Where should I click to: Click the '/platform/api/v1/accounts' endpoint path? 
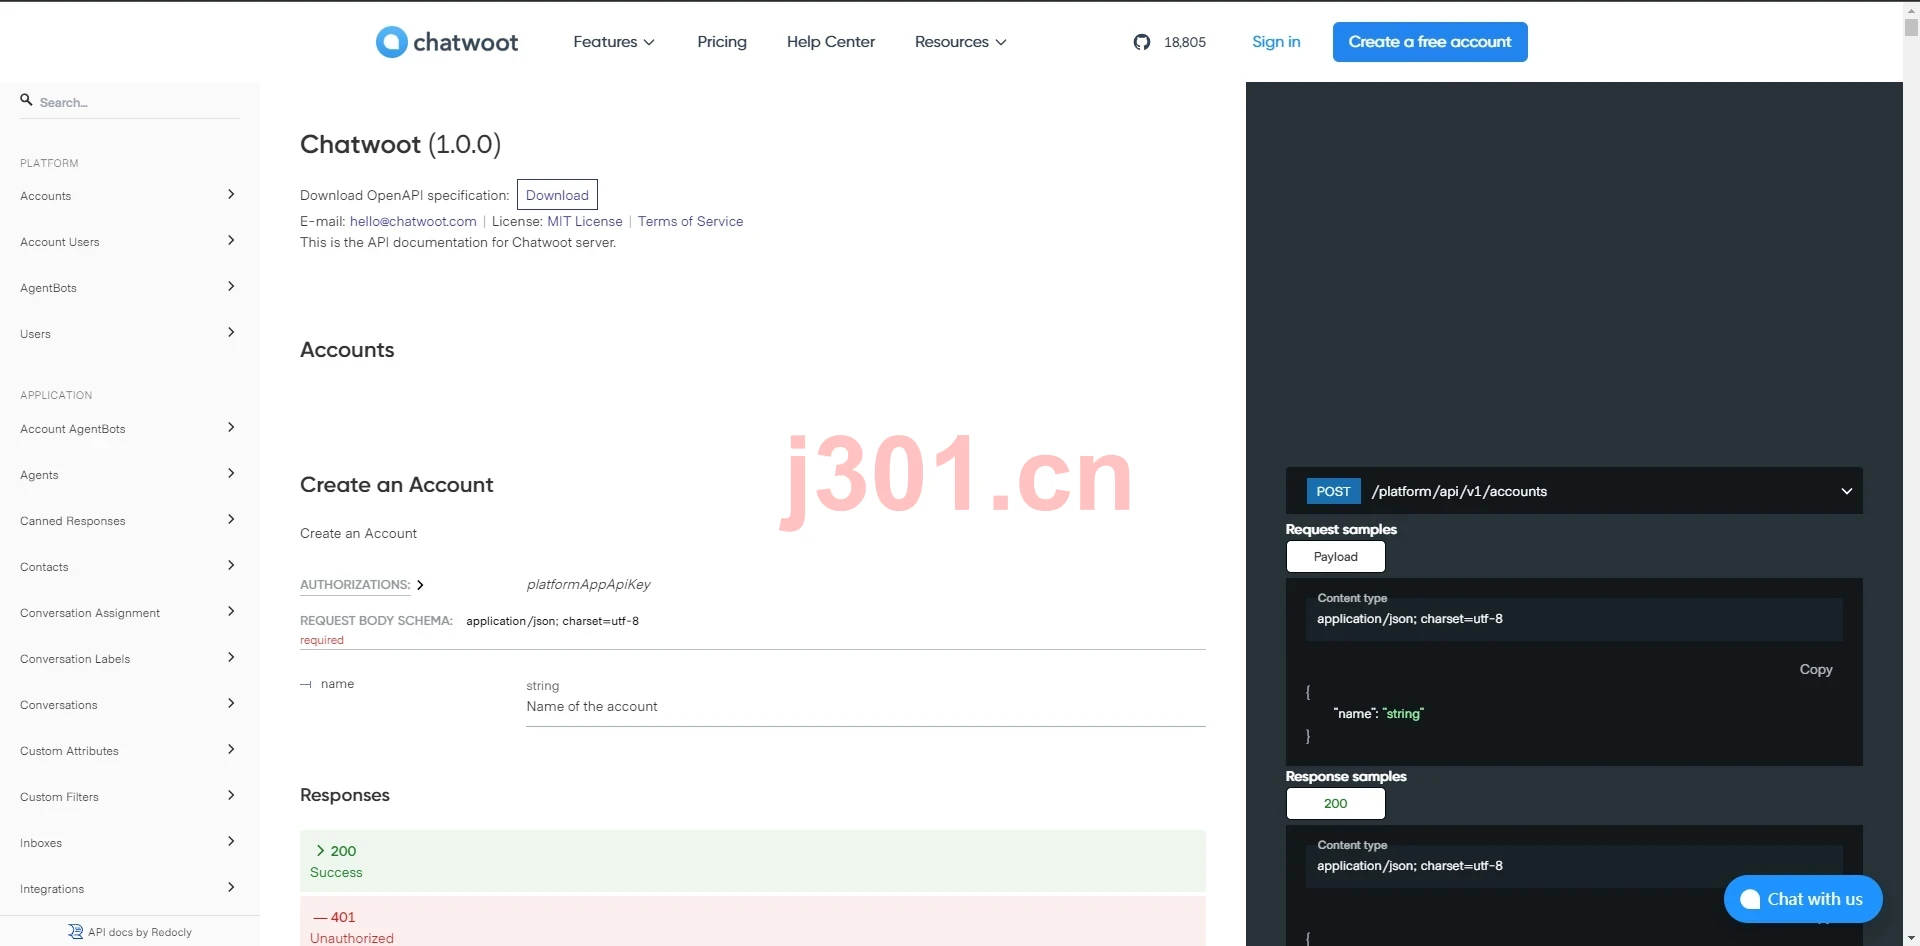1459,491
